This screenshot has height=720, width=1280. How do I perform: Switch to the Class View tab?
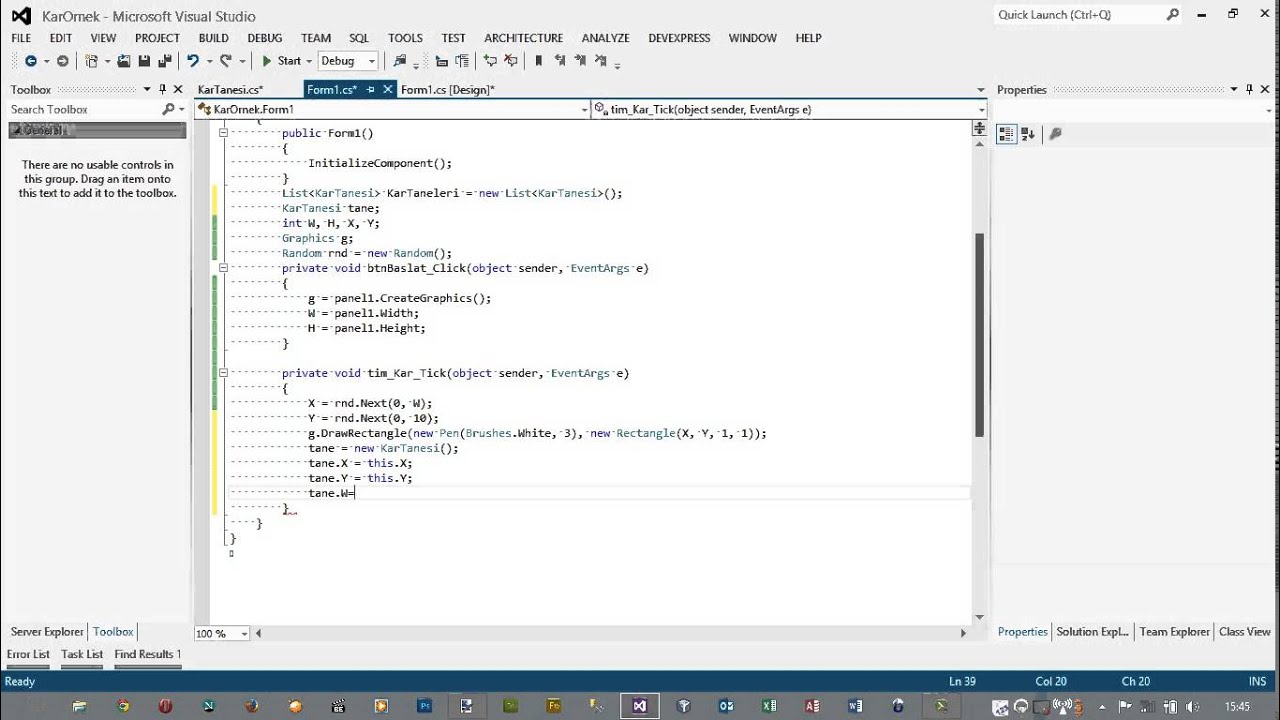click(x=1245, y=632)
